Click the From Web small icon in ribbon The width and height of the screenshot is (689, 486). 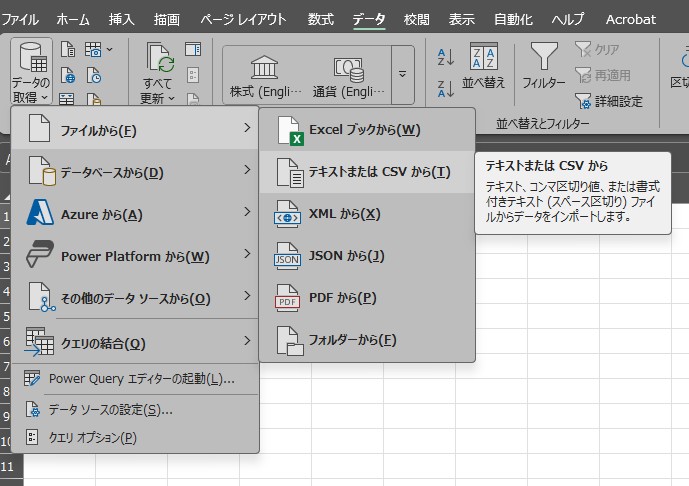click(x=68, y=75)
